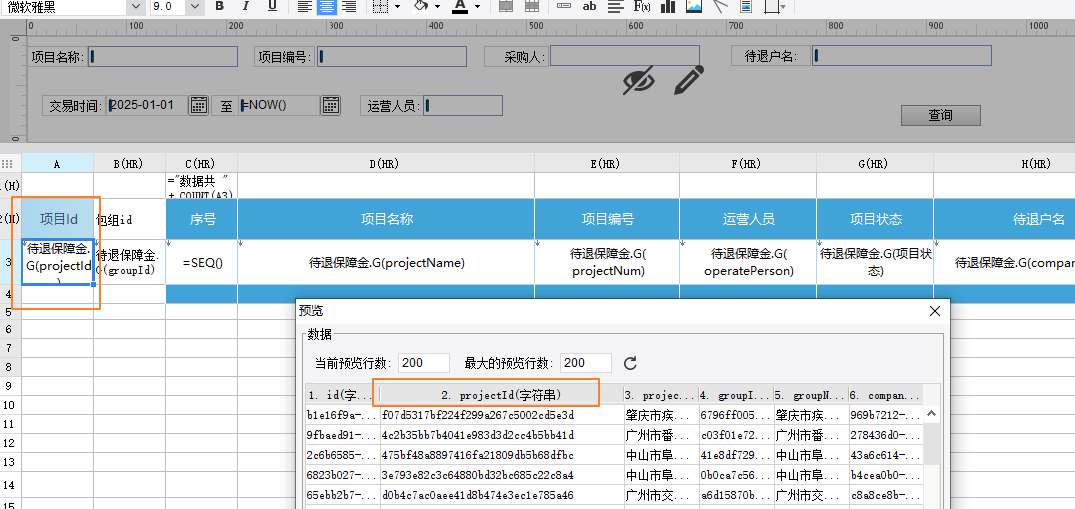
Task: Click the cell border style icon
Action: 381,6
